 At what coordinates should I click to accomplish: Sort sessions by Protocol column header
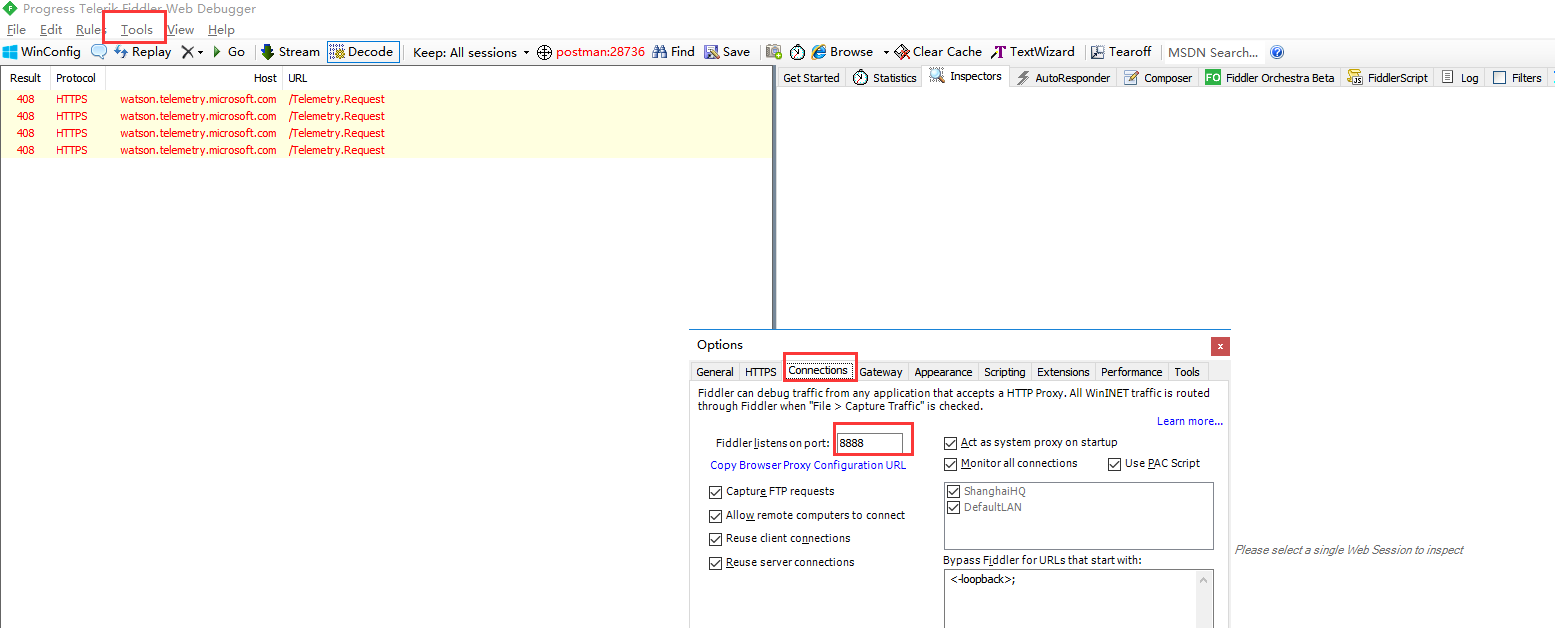pos(77,78)
